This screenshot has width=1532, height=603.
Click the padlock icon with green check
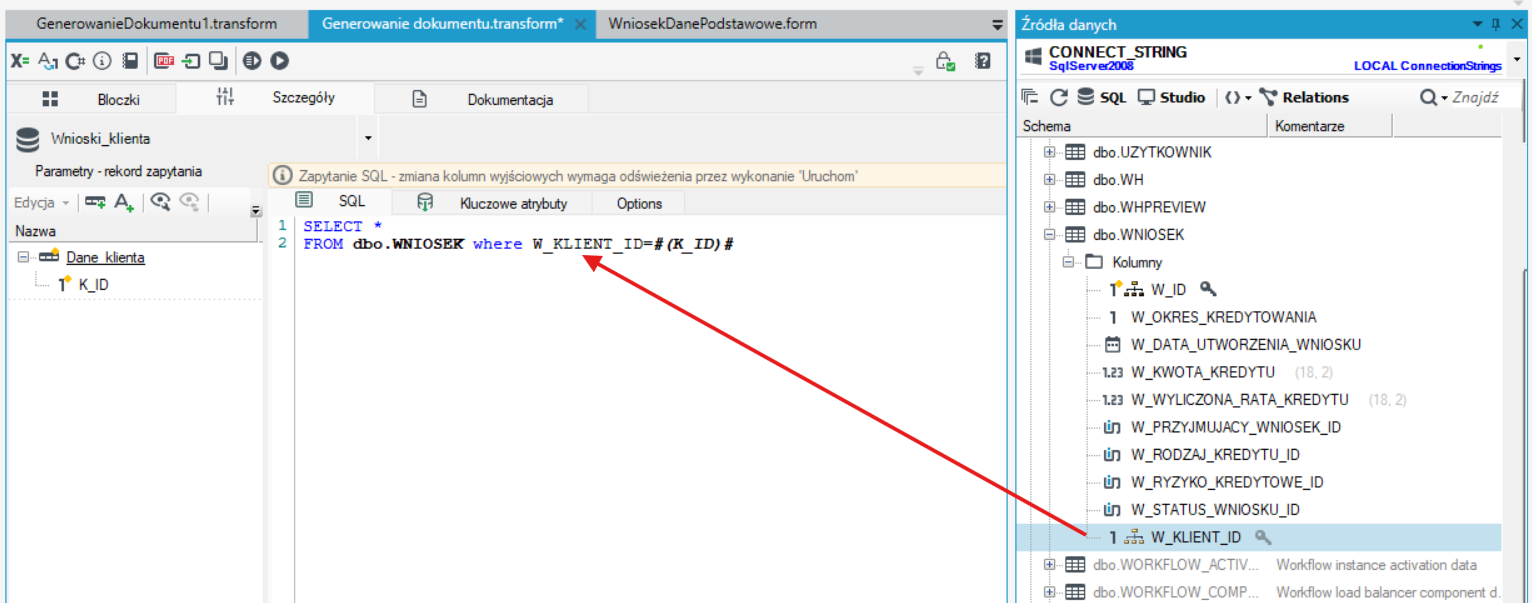tap(945, 61)
